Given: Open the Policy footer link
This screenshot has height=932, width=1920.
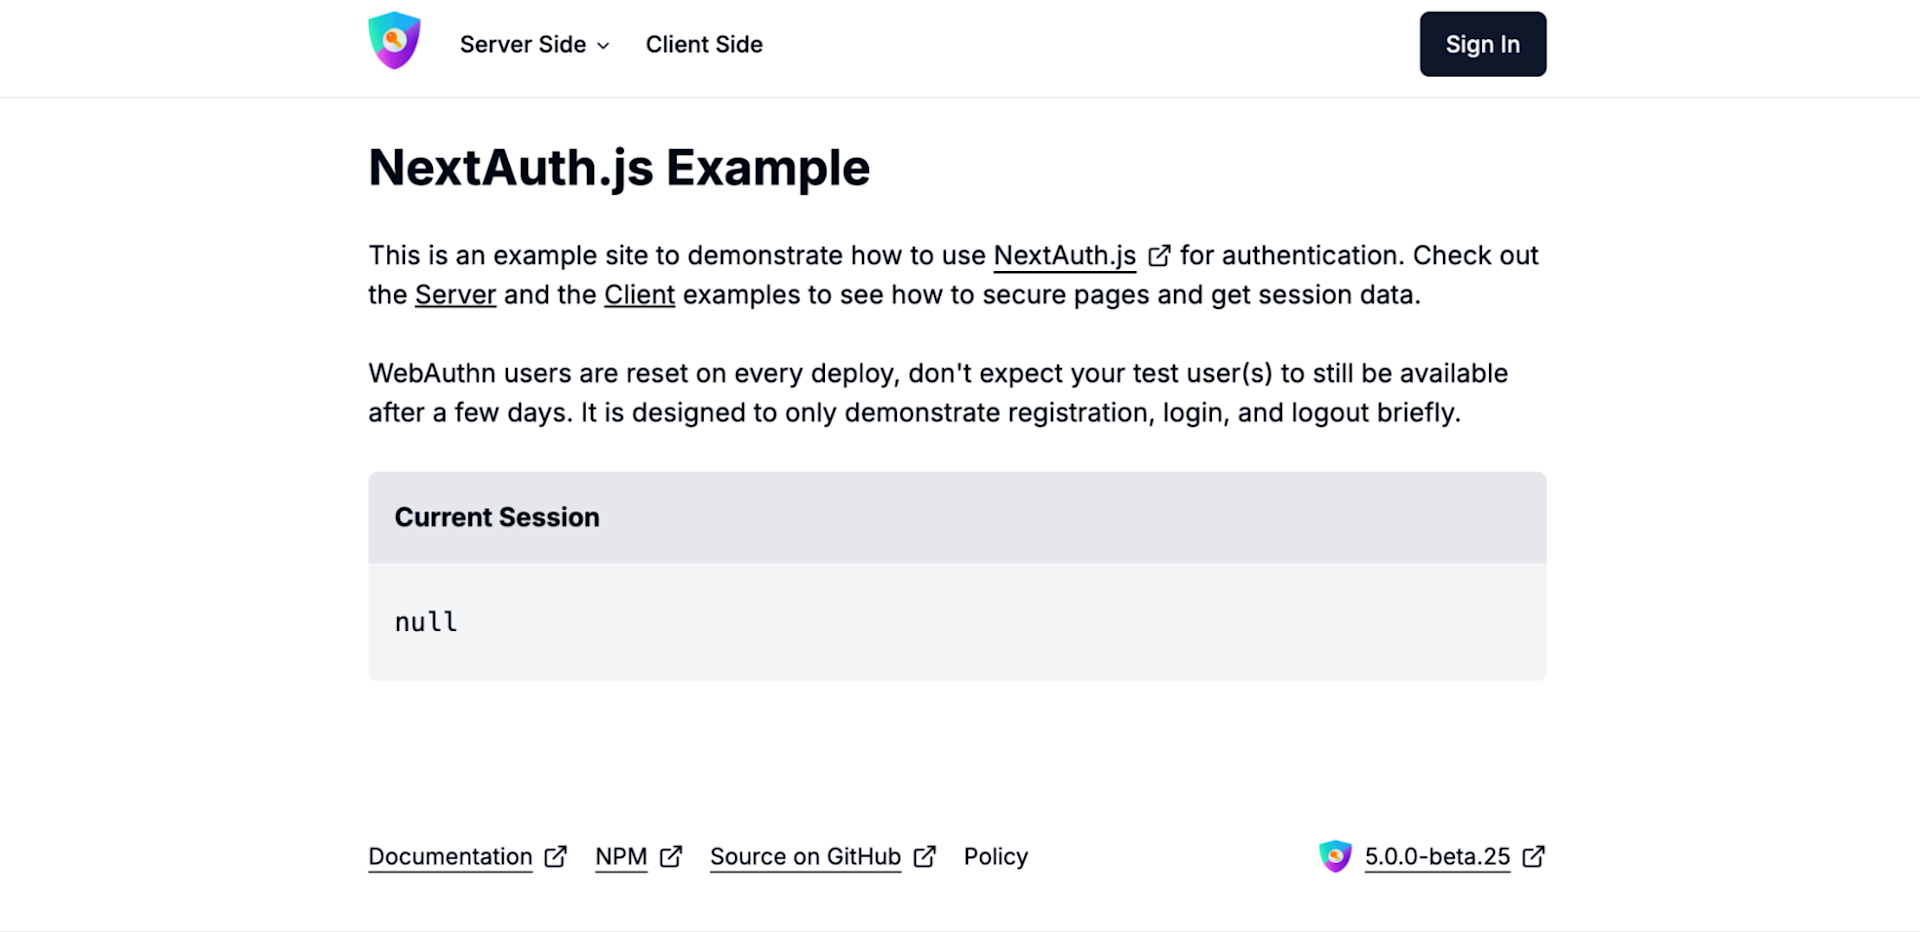Looking at the screenshot, I should point(996,857).
